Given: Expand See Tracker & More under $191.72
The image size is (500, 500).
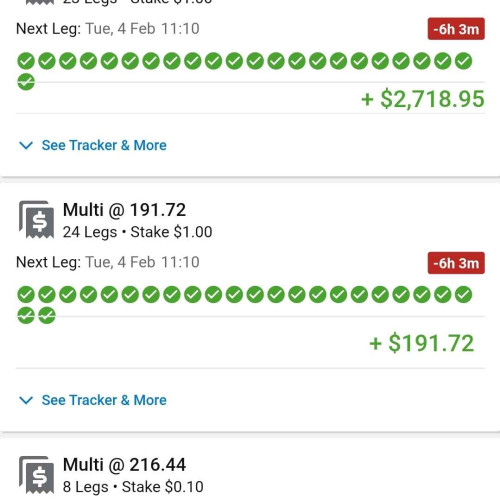Looking at the screenshot, I should point(104,400).
